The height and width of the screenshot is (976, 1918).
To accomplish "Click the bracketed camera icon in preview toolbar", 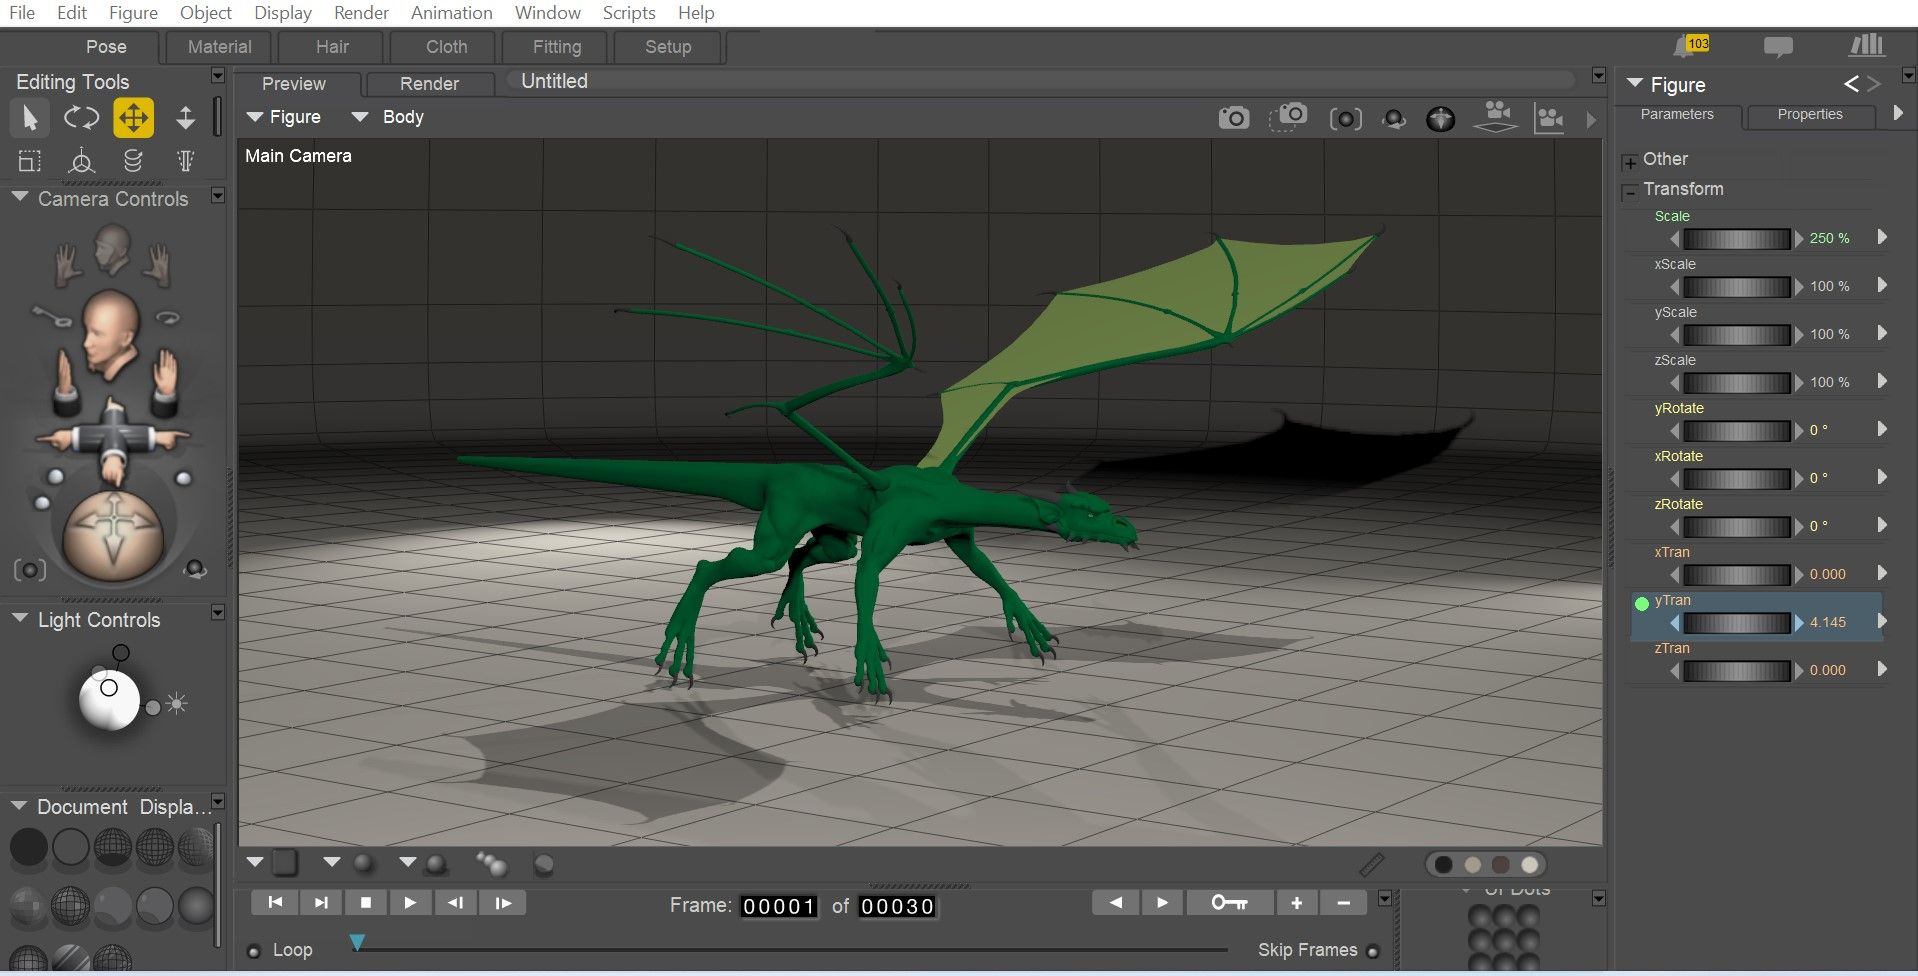I will pyautogui.click(x=1345, y=119).
